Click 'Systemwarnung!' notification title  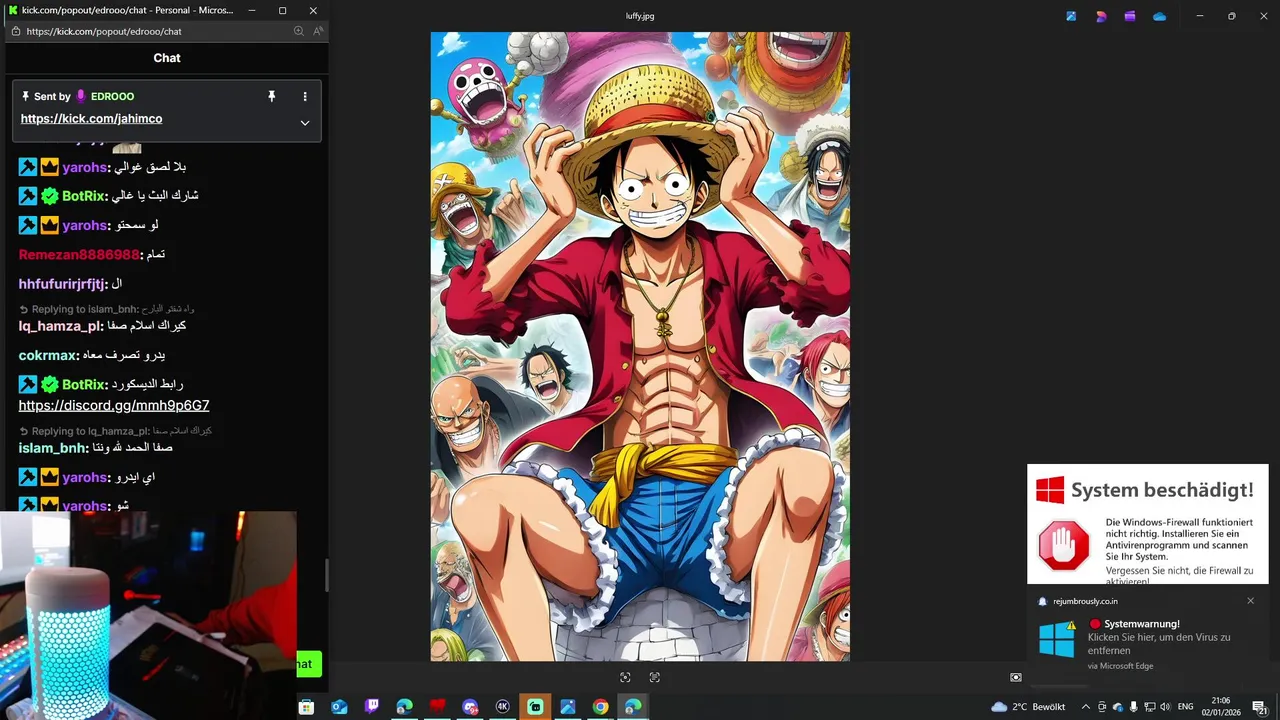click(x=1142, y=624)
